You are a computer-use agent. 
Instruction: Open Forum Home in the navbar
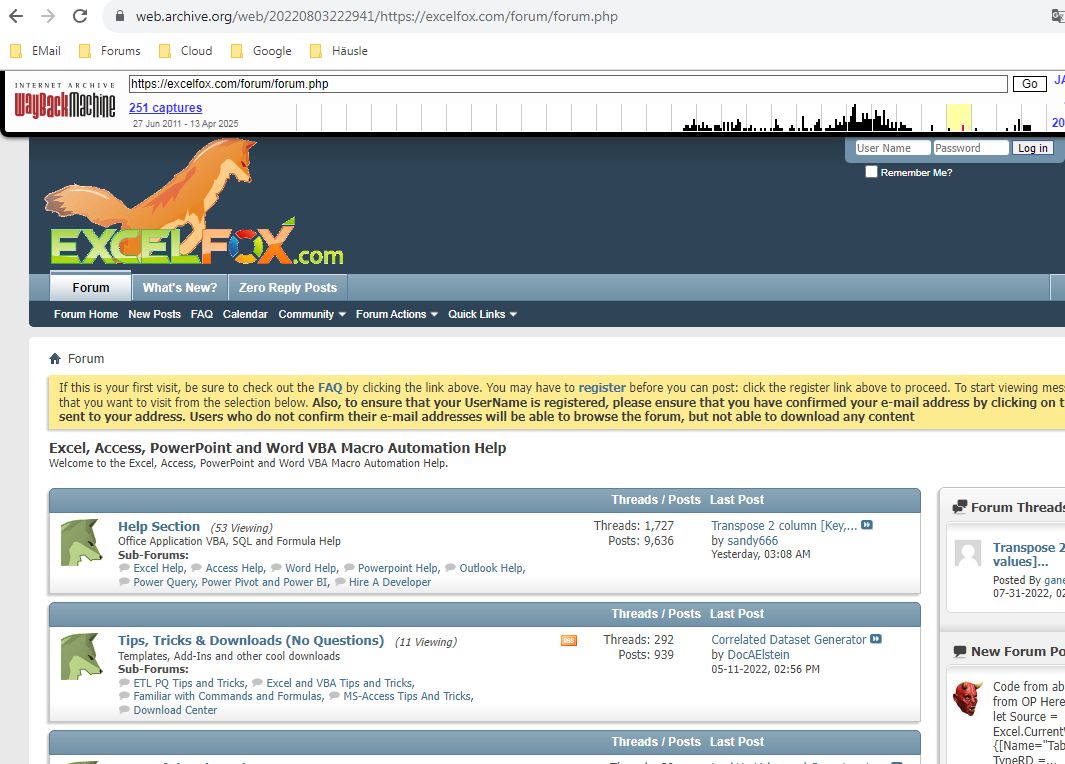click(86, 314)
